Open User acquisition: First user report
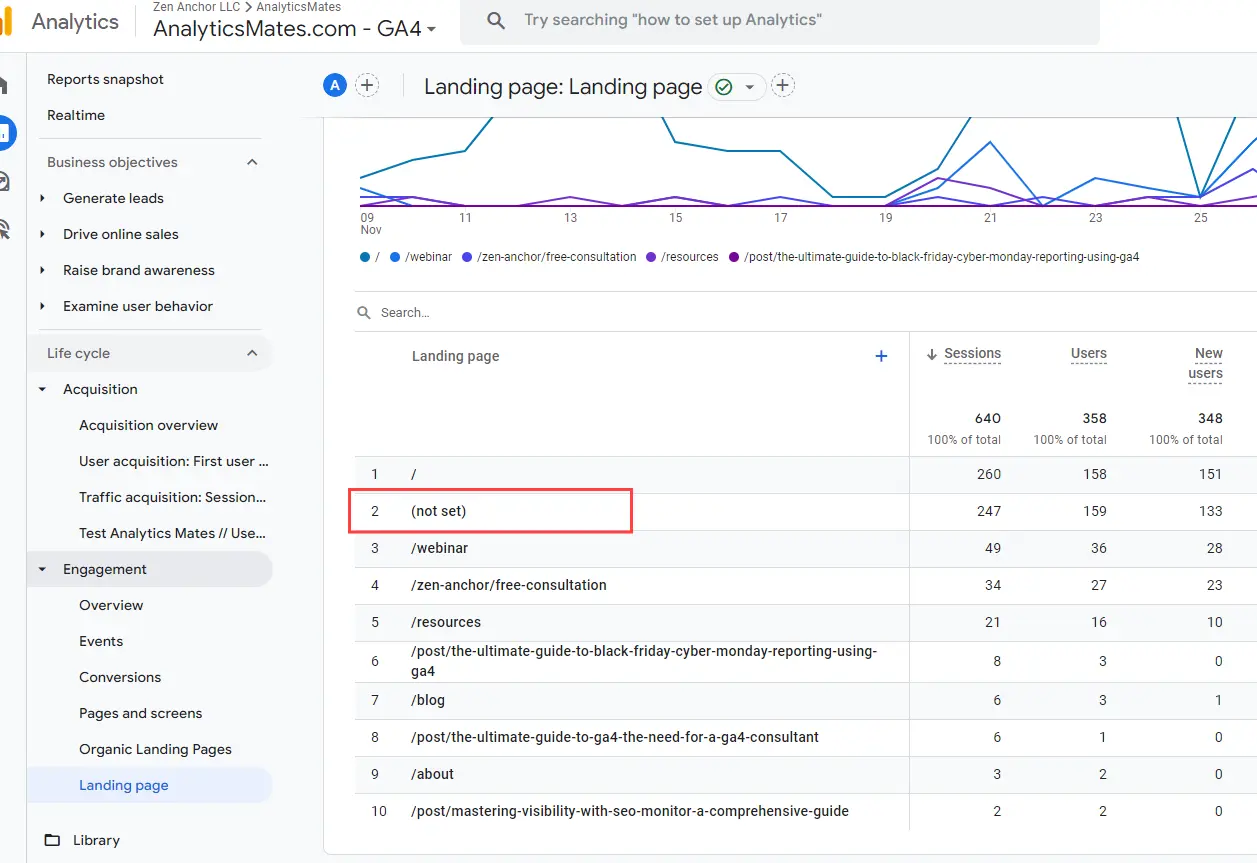1257x863 pixels. pos(174,461)
